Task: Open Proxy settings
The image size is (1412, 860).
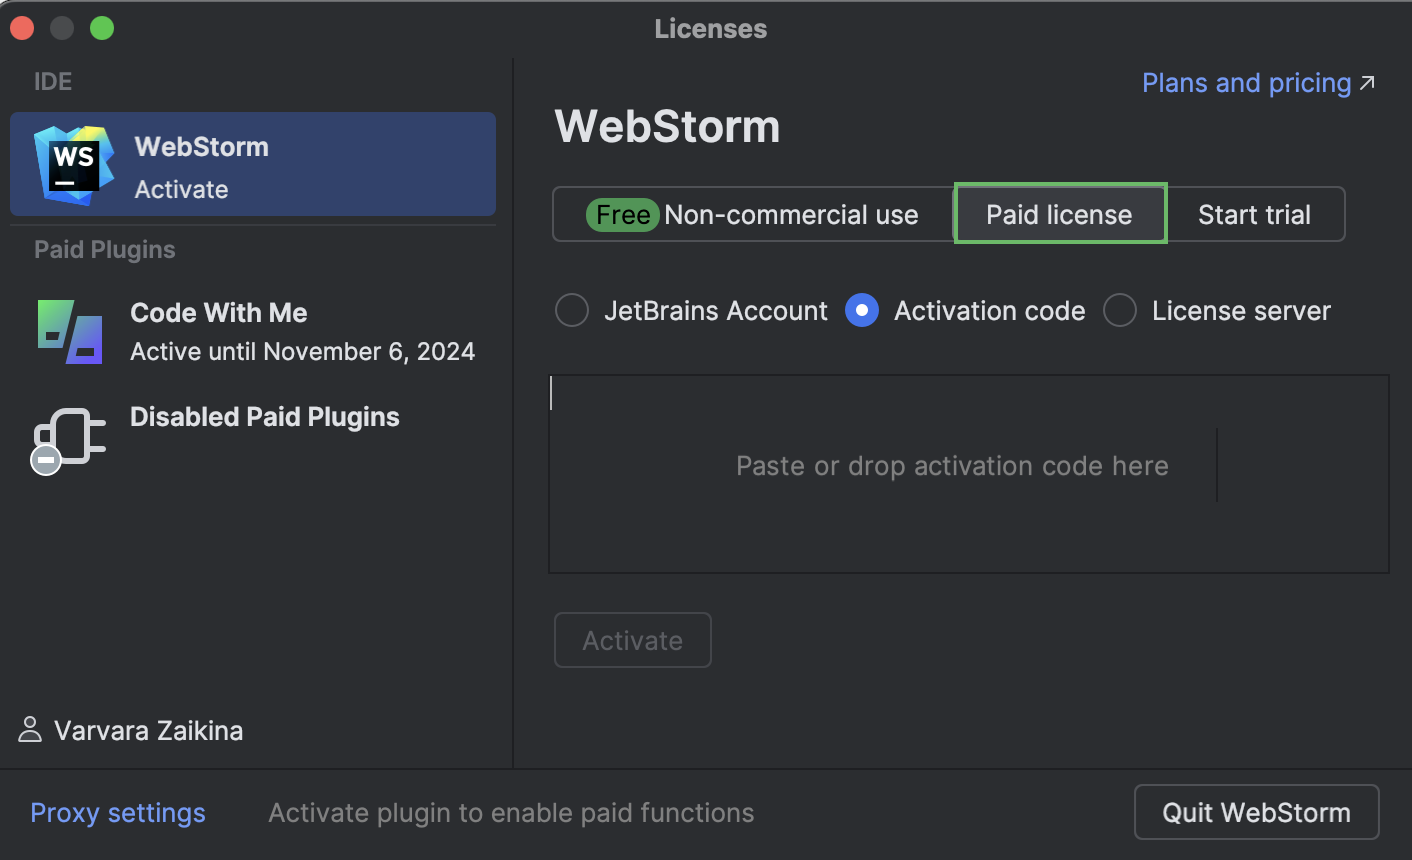Action: (x=117, y=812)
